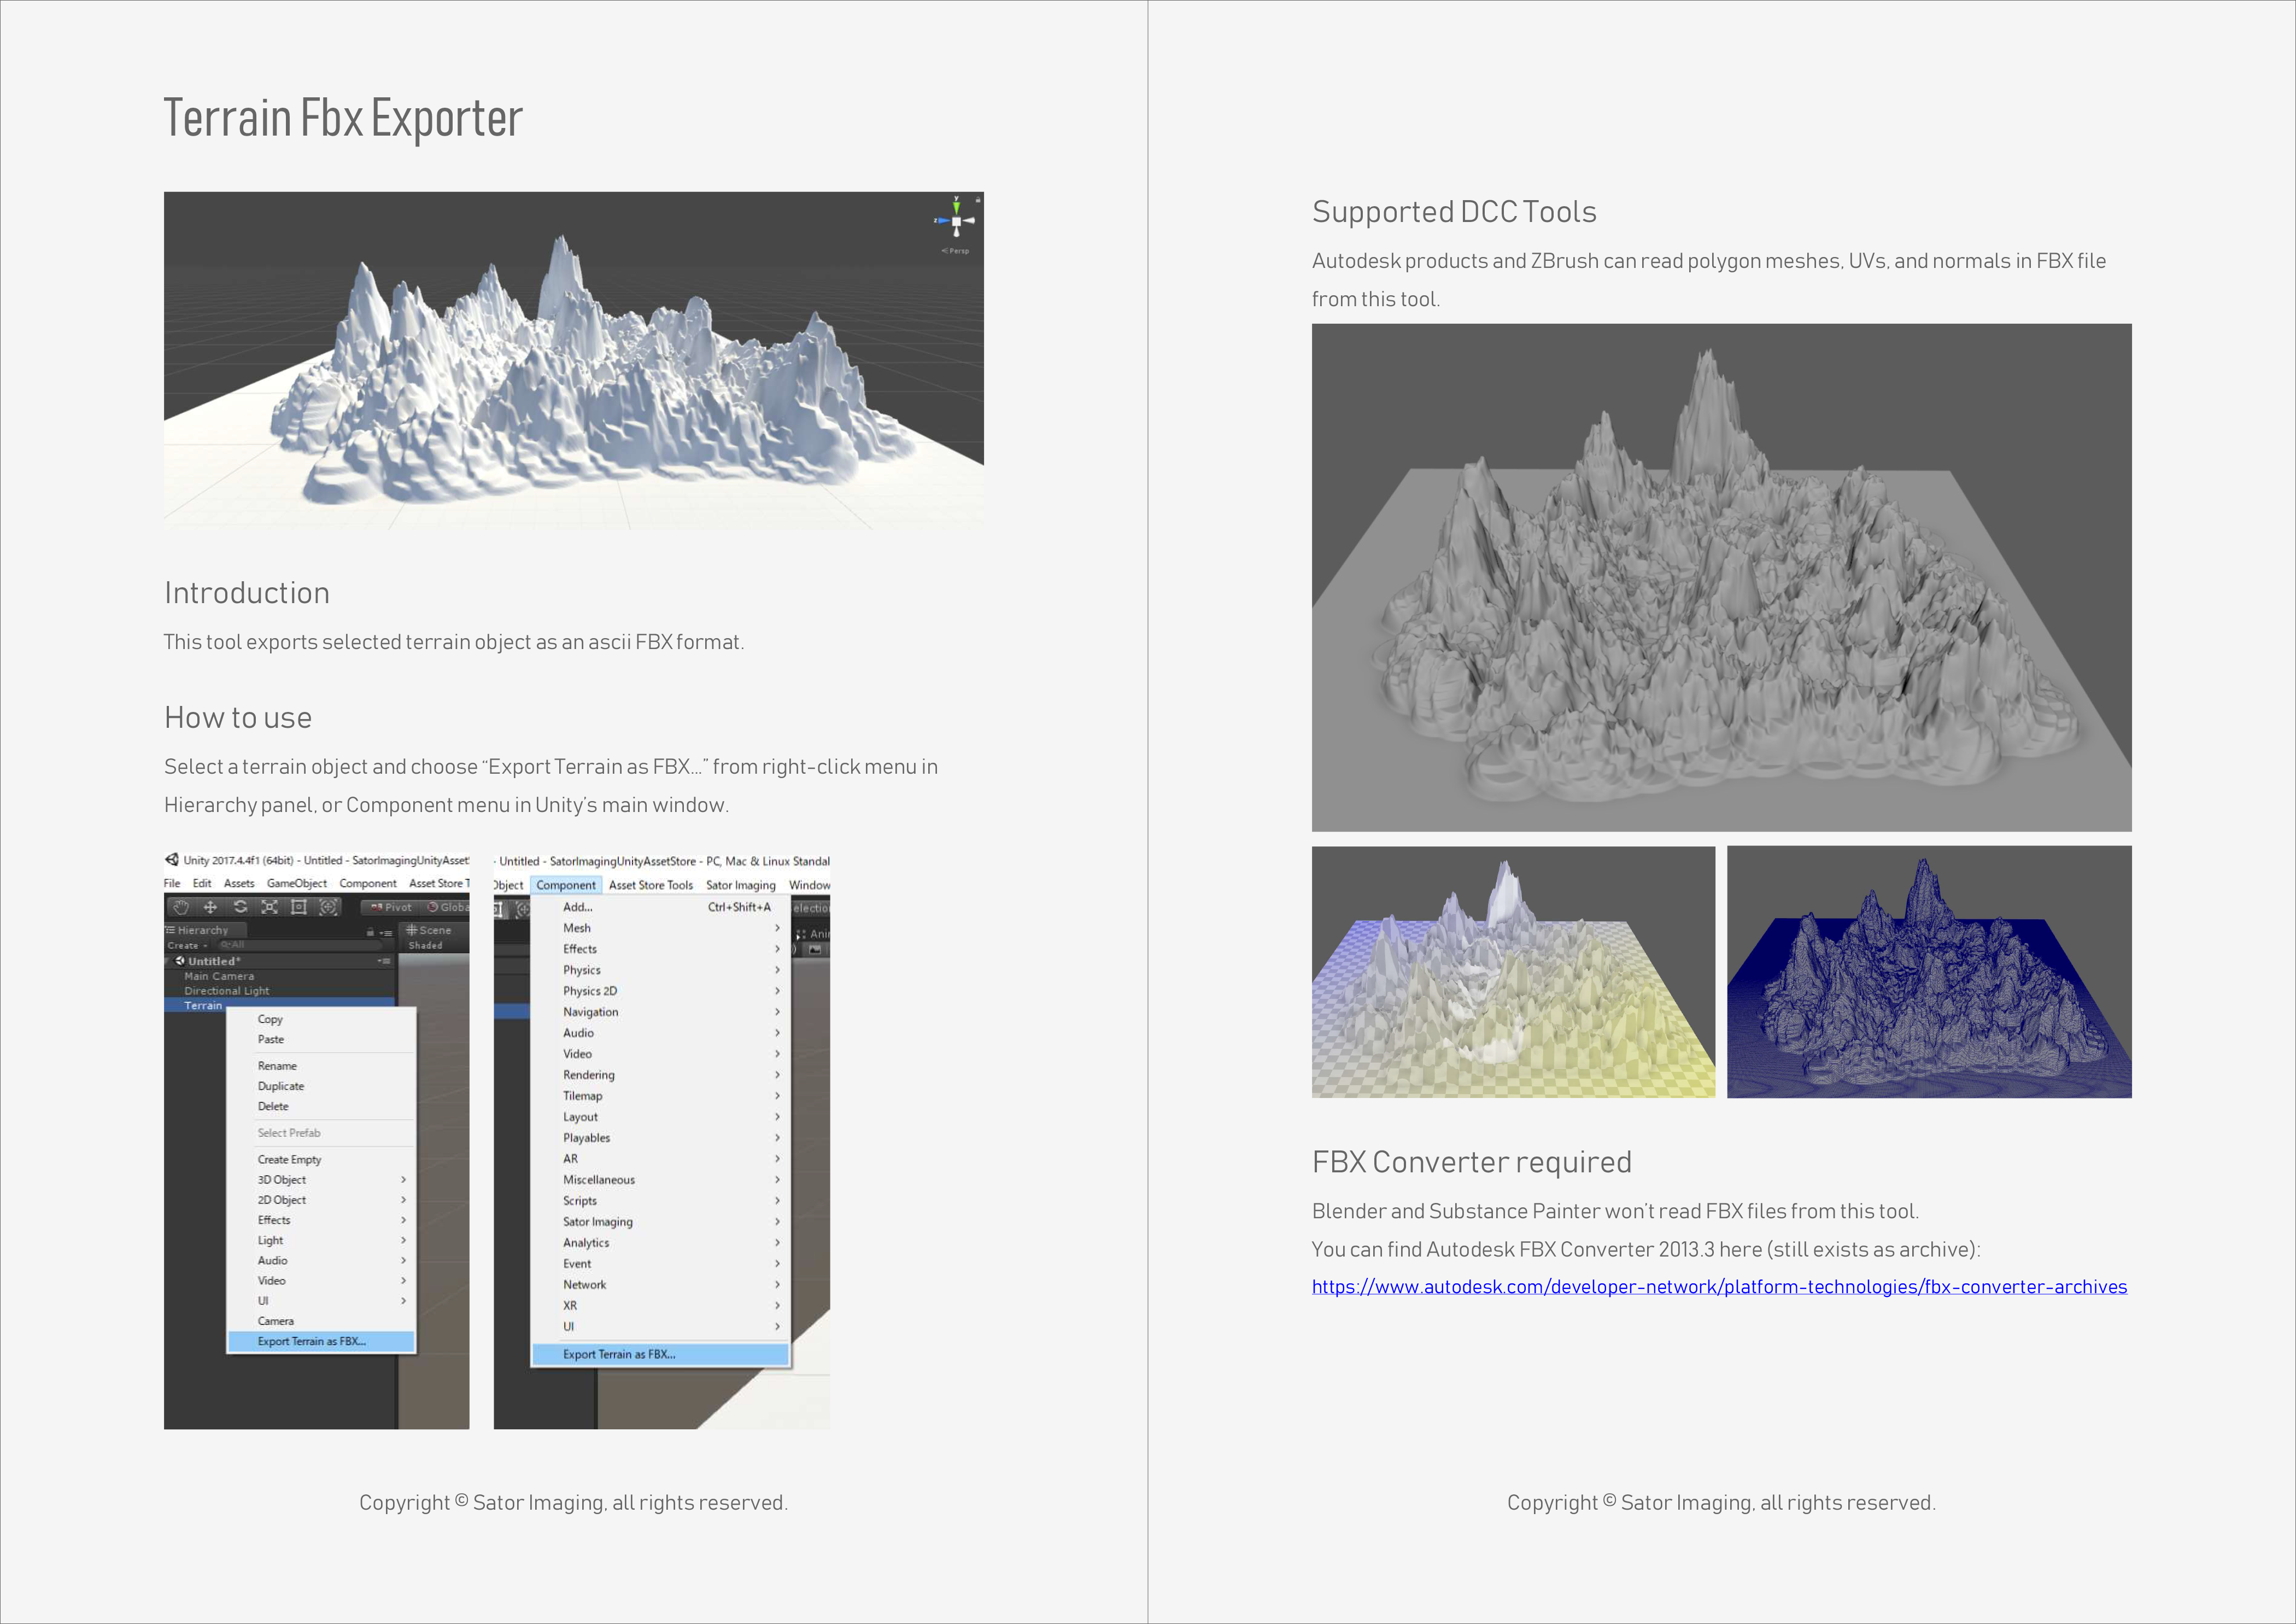
Task: Click the Unity logo in title bar
Action: click(172, 860)
